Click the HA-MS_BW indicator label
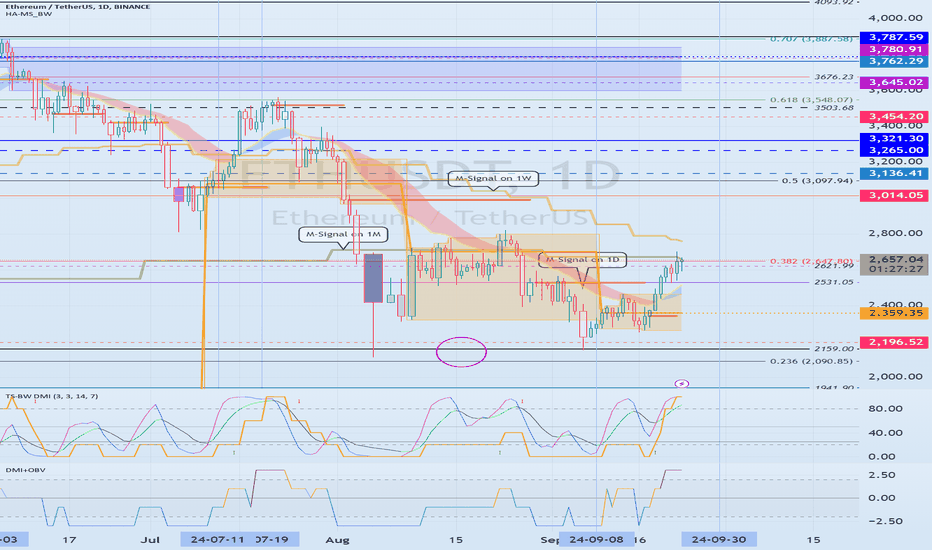932x550 pixels. (29, 14)
